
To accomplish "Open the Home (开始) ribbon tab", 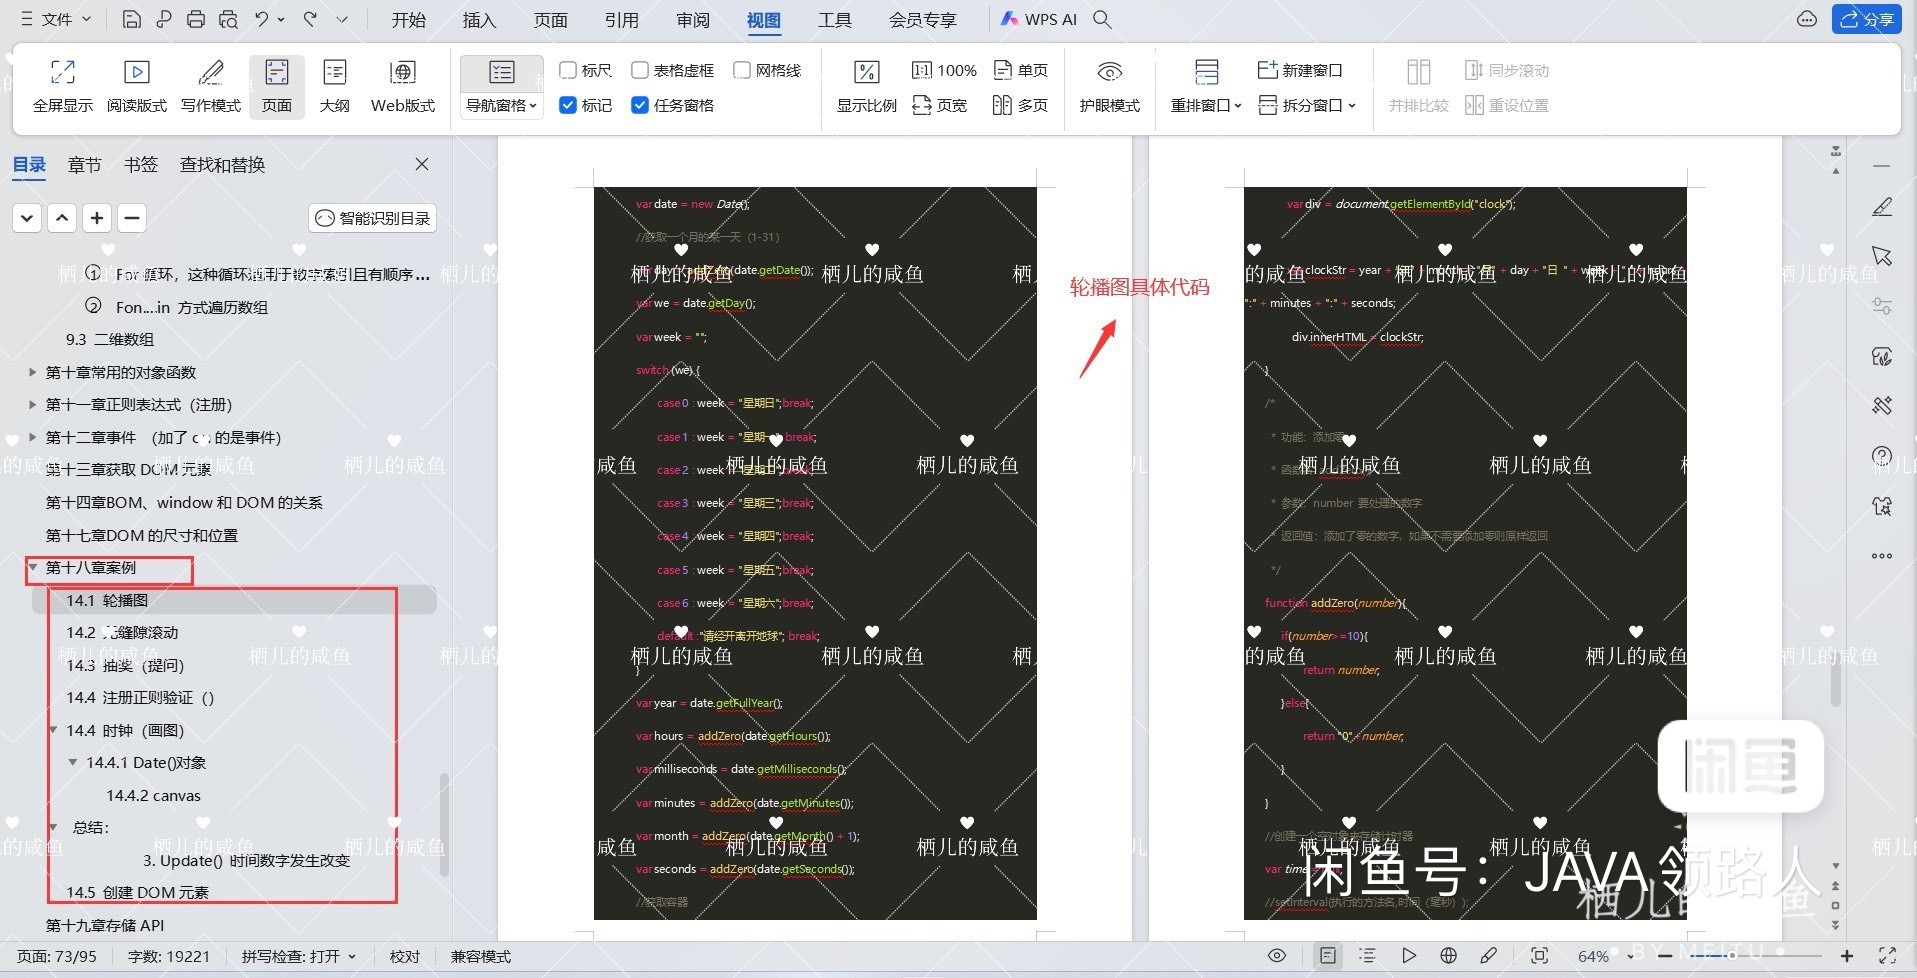I will coord(408,19).
